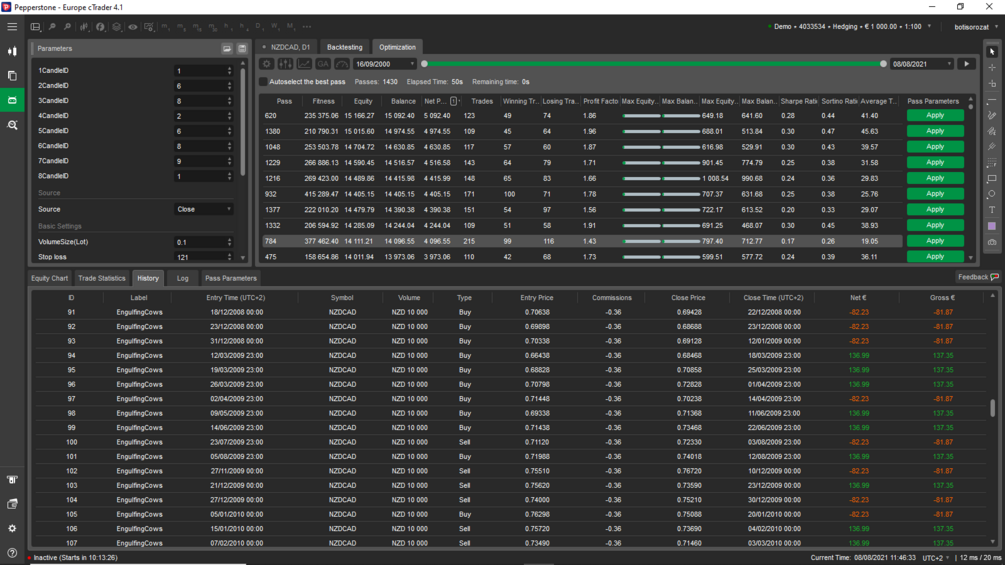The height and width of the screenshot is (565, 1005).
Task: Select the cursor pointer drawing tool
Action: tap(992, 52)
